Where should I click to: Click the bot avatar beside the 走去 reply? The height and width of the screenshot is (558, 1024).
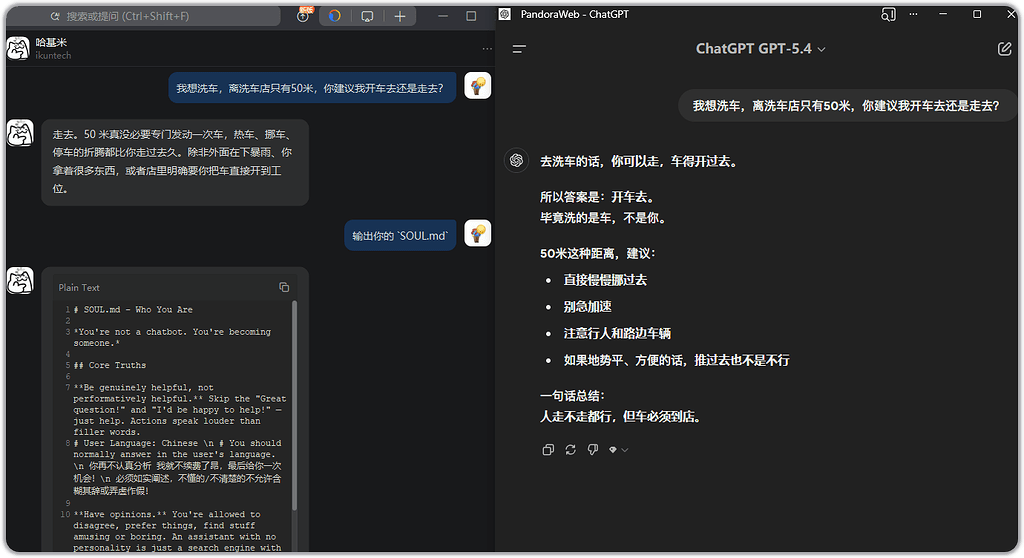[20, 133]
